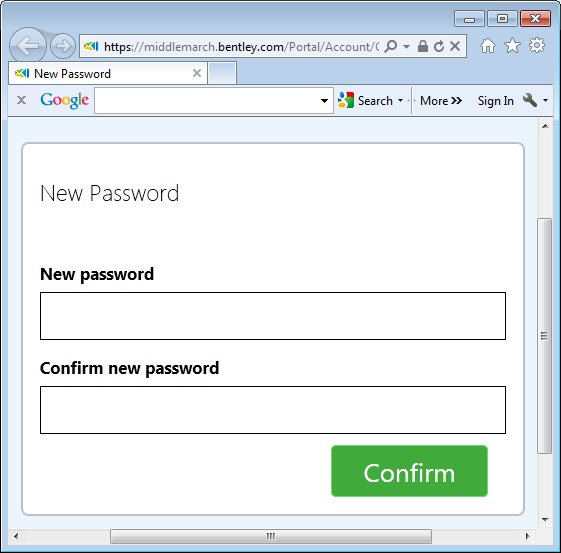Select the New Password tab
561x553 pixels.
(x=108, y=74)
